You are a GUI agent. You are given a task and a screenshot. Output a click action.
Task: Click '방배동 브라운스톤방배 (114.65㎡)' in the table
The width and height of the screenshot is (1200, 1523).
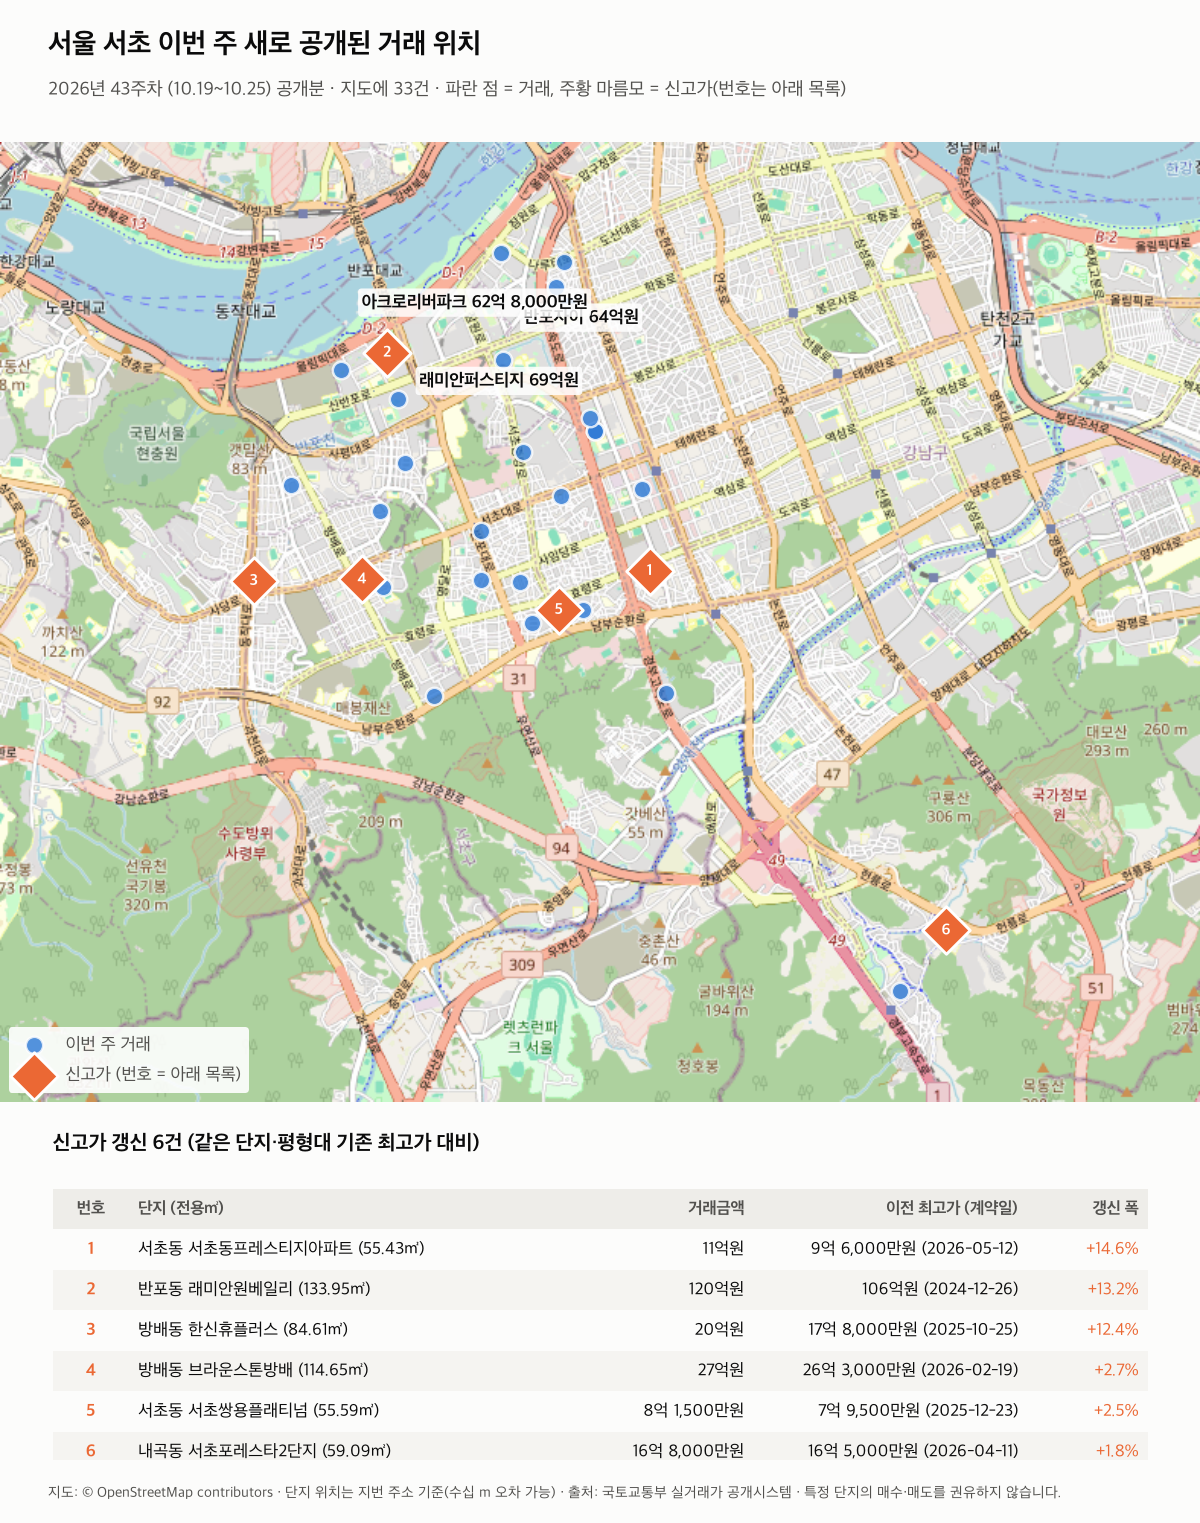[253, 1370]
